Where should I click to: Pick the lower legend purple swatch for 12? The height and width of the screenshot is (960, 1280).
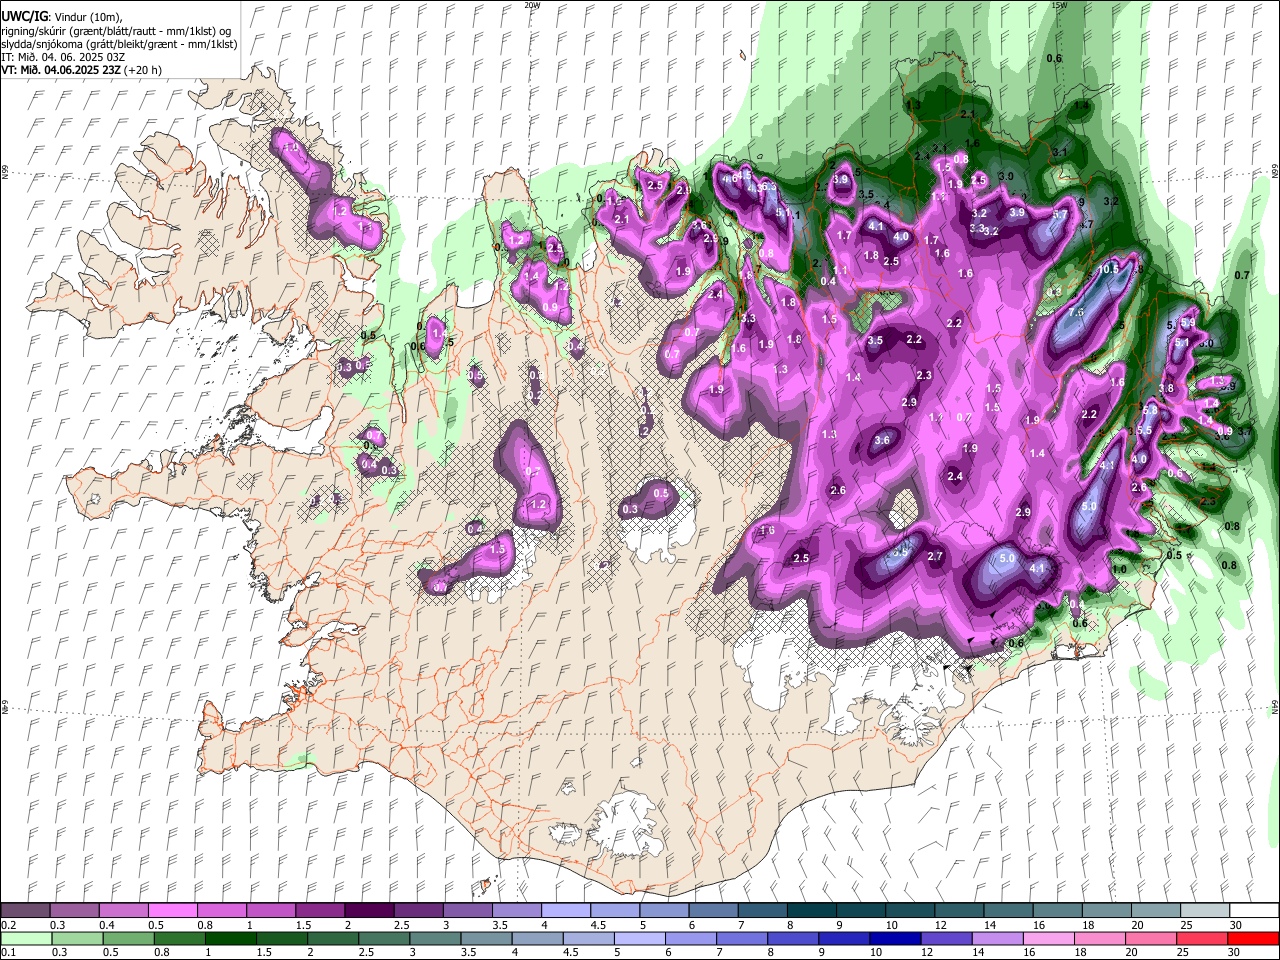pos(946,938)
